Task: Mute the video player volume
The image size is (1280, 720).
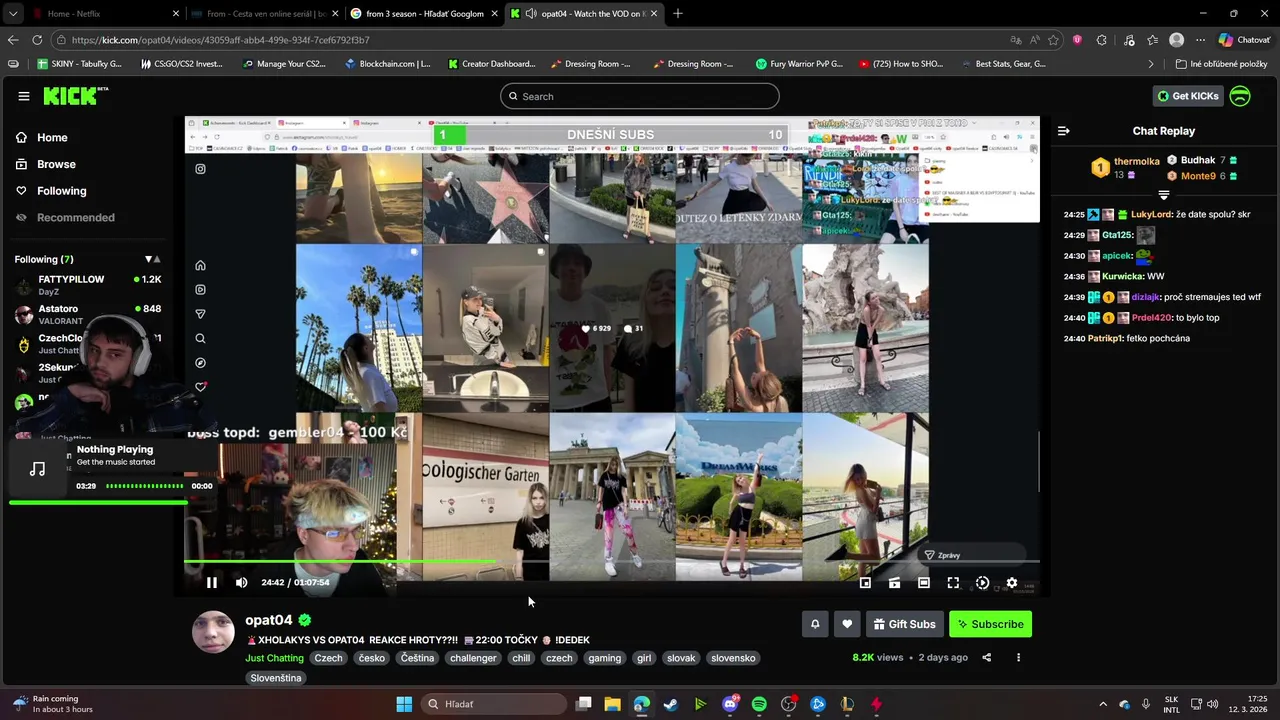Action: [x=241, y=583]
